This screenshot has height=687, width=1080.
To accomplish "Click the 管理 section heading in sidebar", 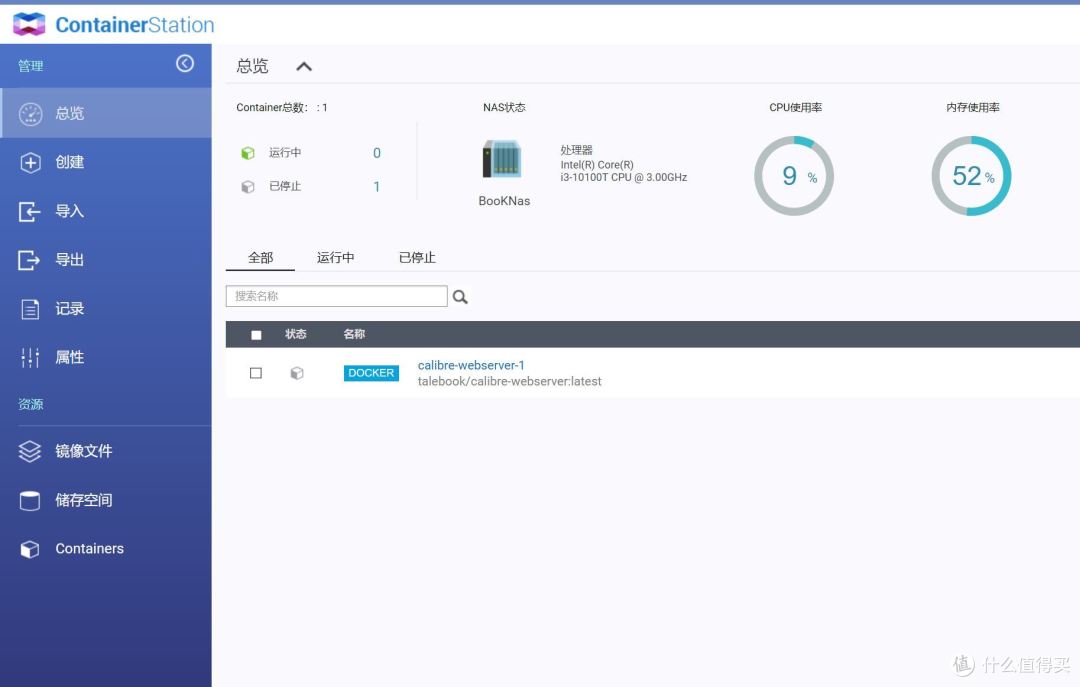I will [30, 66].
